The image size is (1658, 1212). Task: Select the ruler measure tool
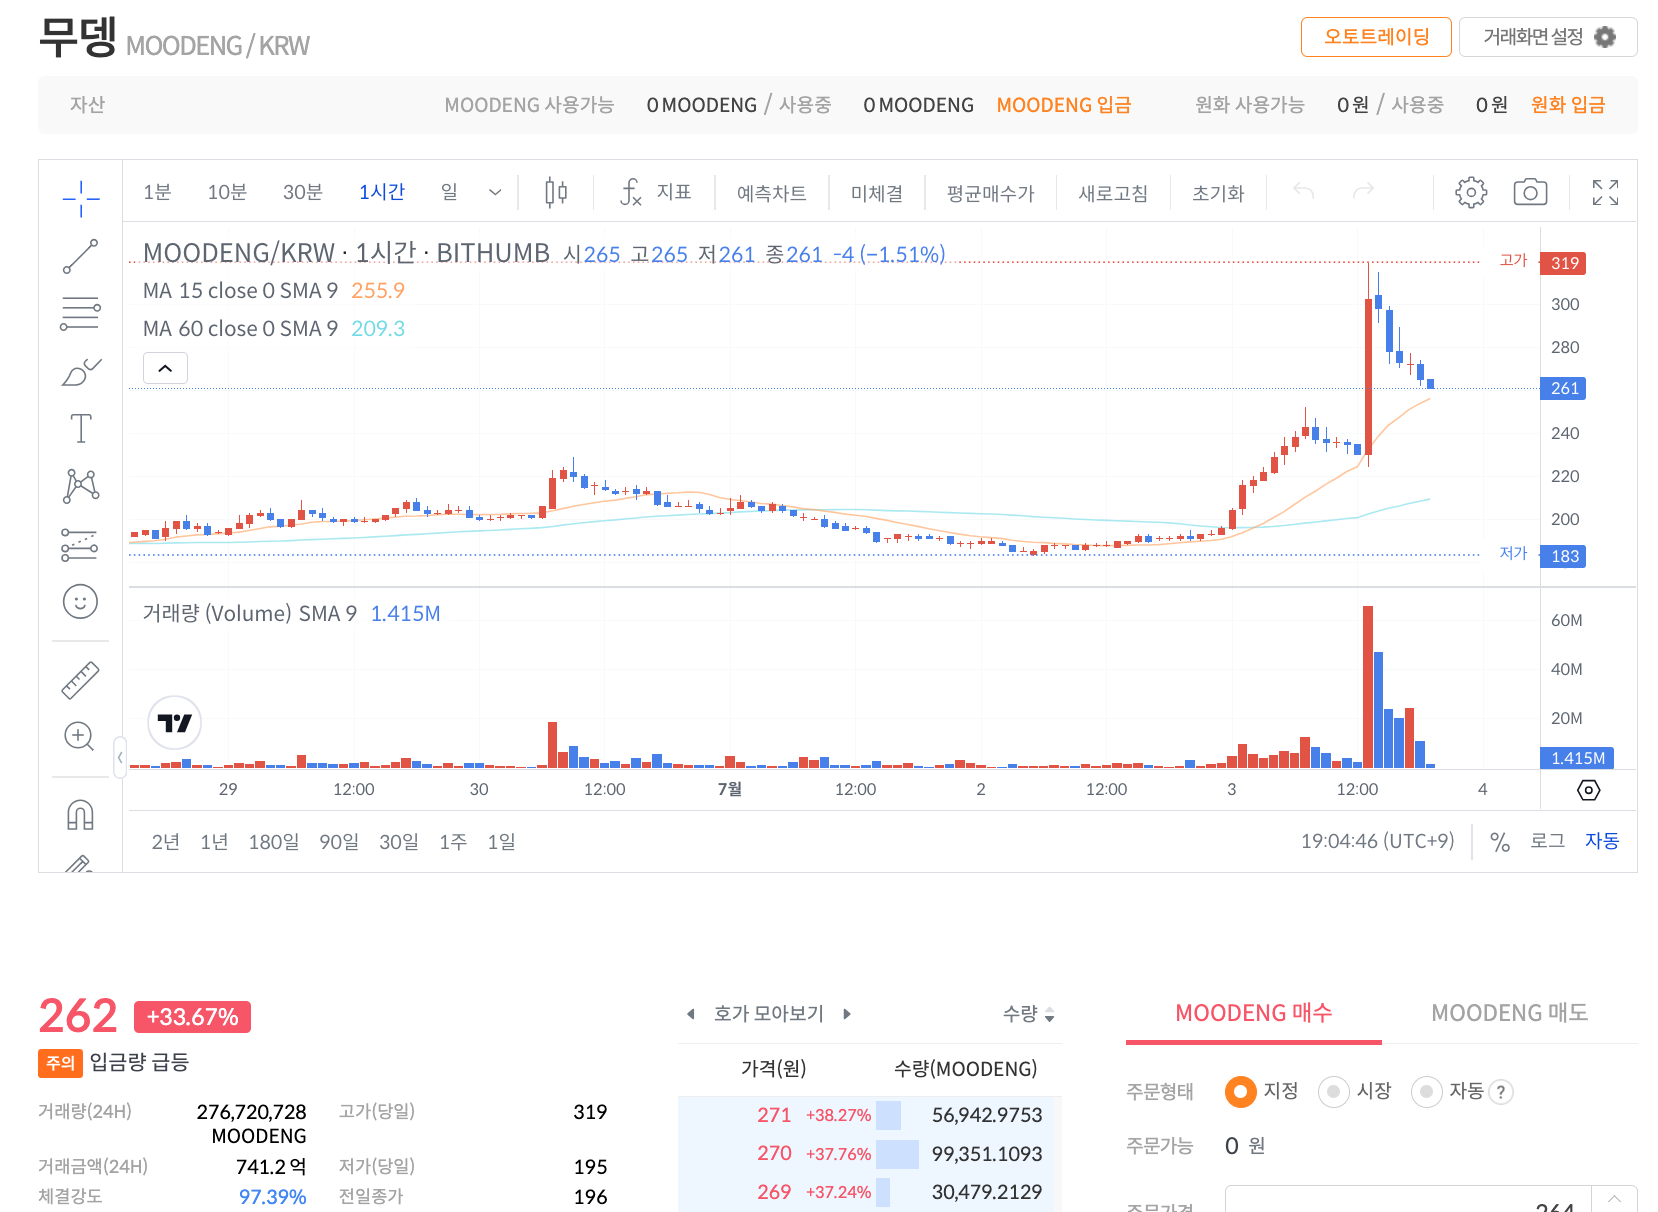pyautogui.click(x=80, y=680)
